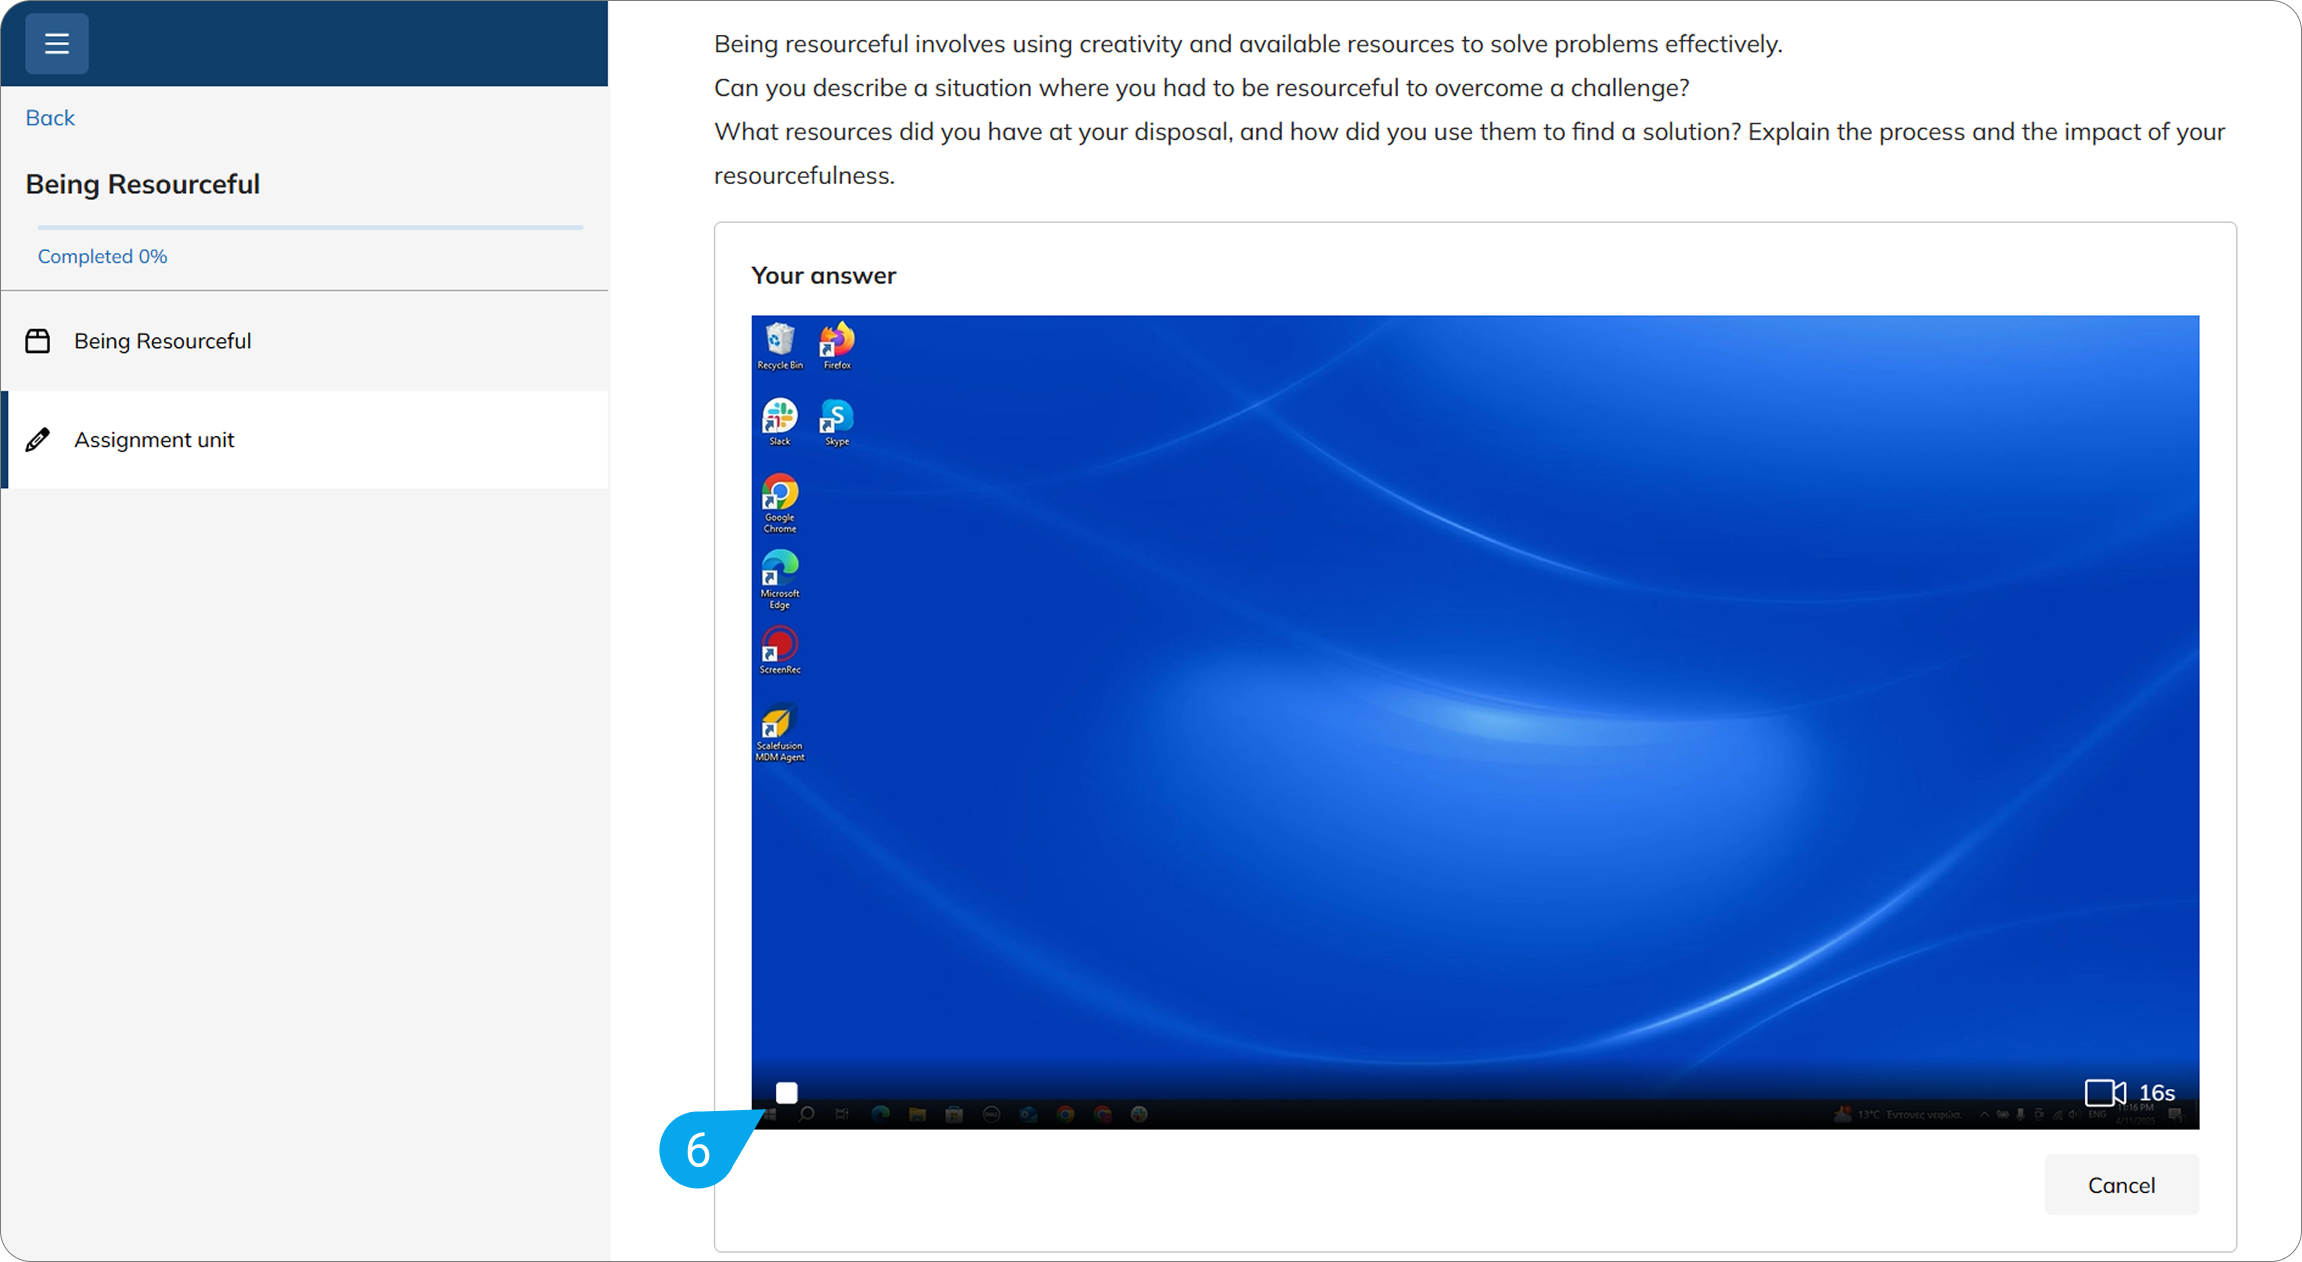Click the File Explorer folder on recorded taskbar
This screenshot has height=1262, width=2302.
[x=917, y=1114]
